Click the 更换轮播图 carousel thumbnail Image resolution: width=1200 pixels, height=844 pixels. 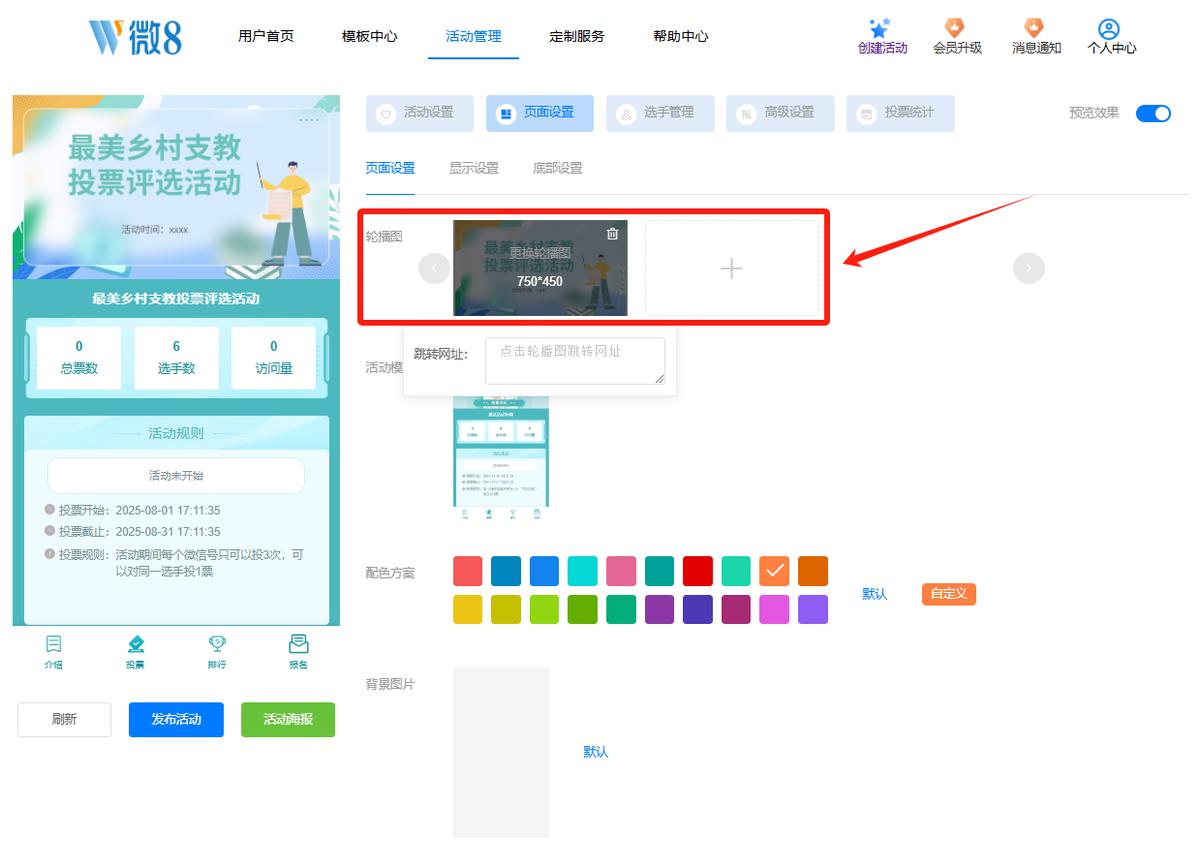540,268
